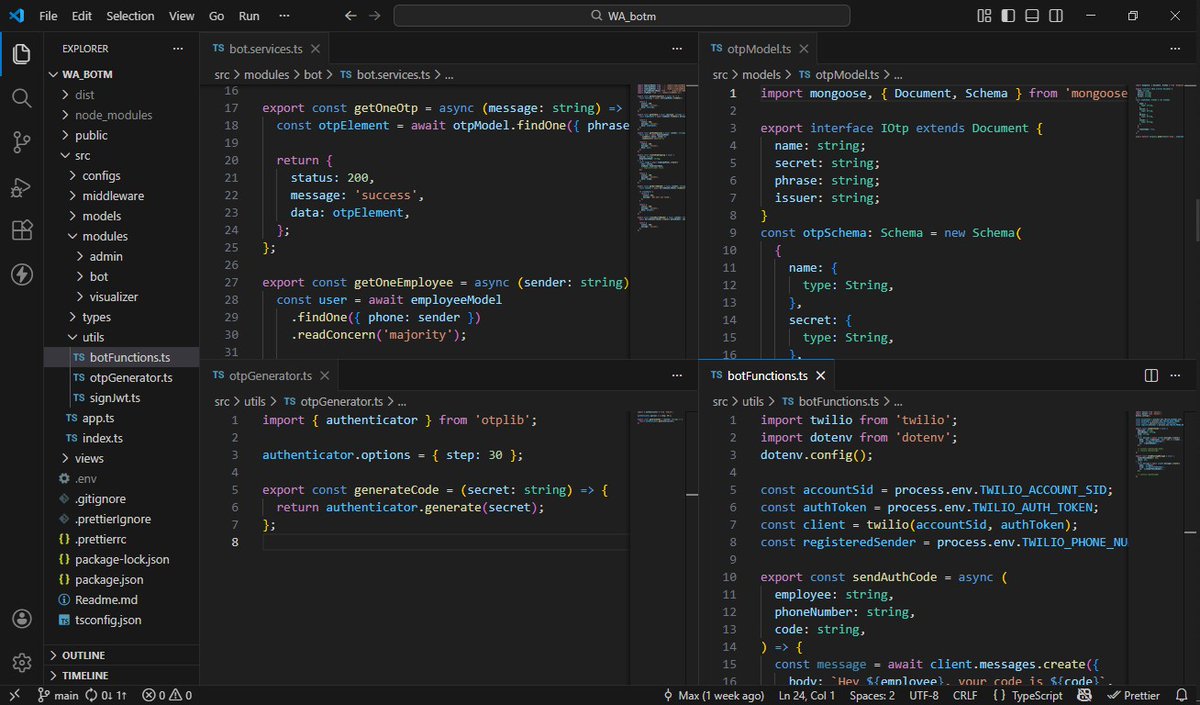Viewport: 1200px width, 705px height.
Task: Expand the dist folder
Action: pyautogui.click(x=121, y=95)
